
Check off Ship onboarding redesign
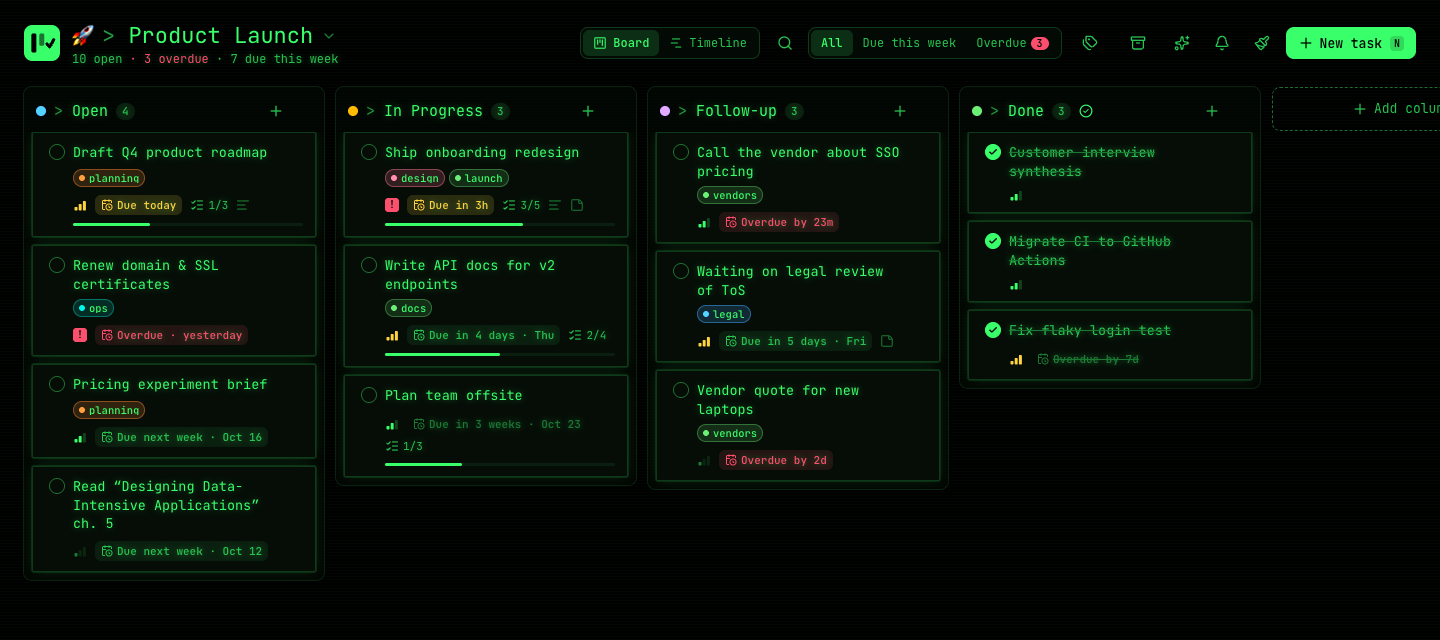click(369, 152)
